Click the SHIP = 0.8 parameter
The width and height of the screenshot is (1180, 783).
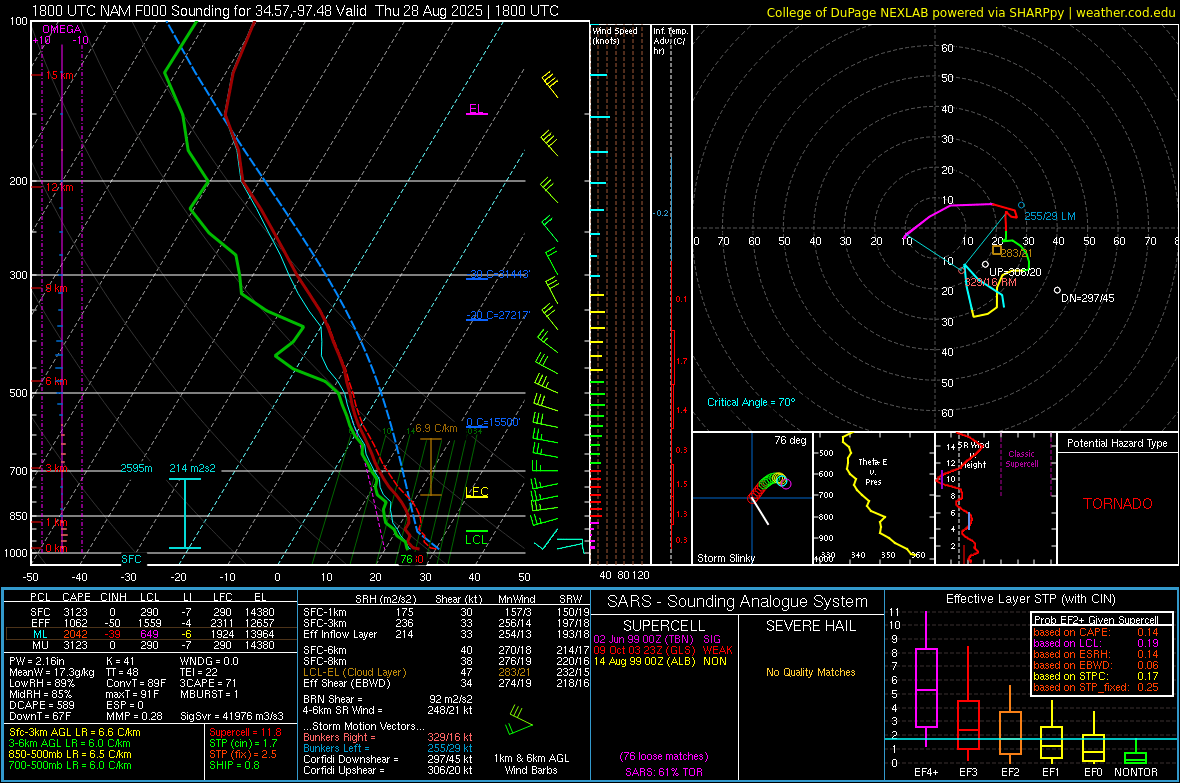234,765
